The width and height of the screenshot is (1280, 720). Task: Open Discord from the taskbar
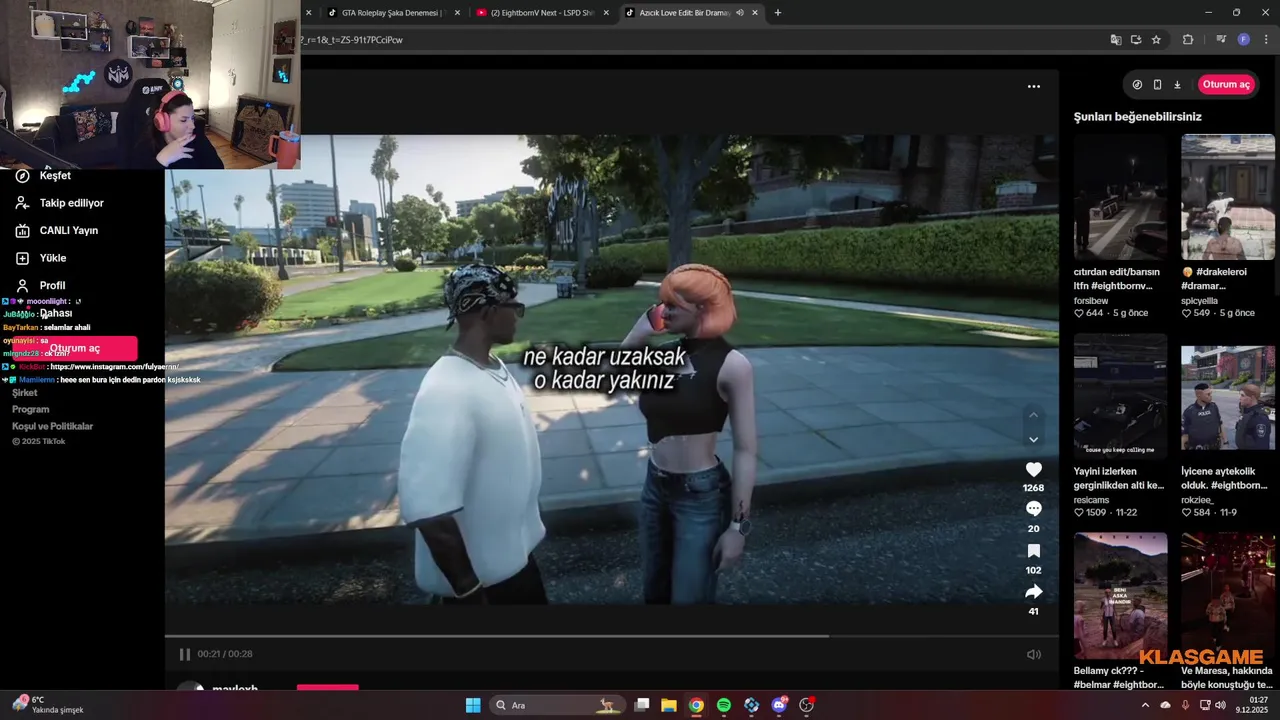[779, 705]
